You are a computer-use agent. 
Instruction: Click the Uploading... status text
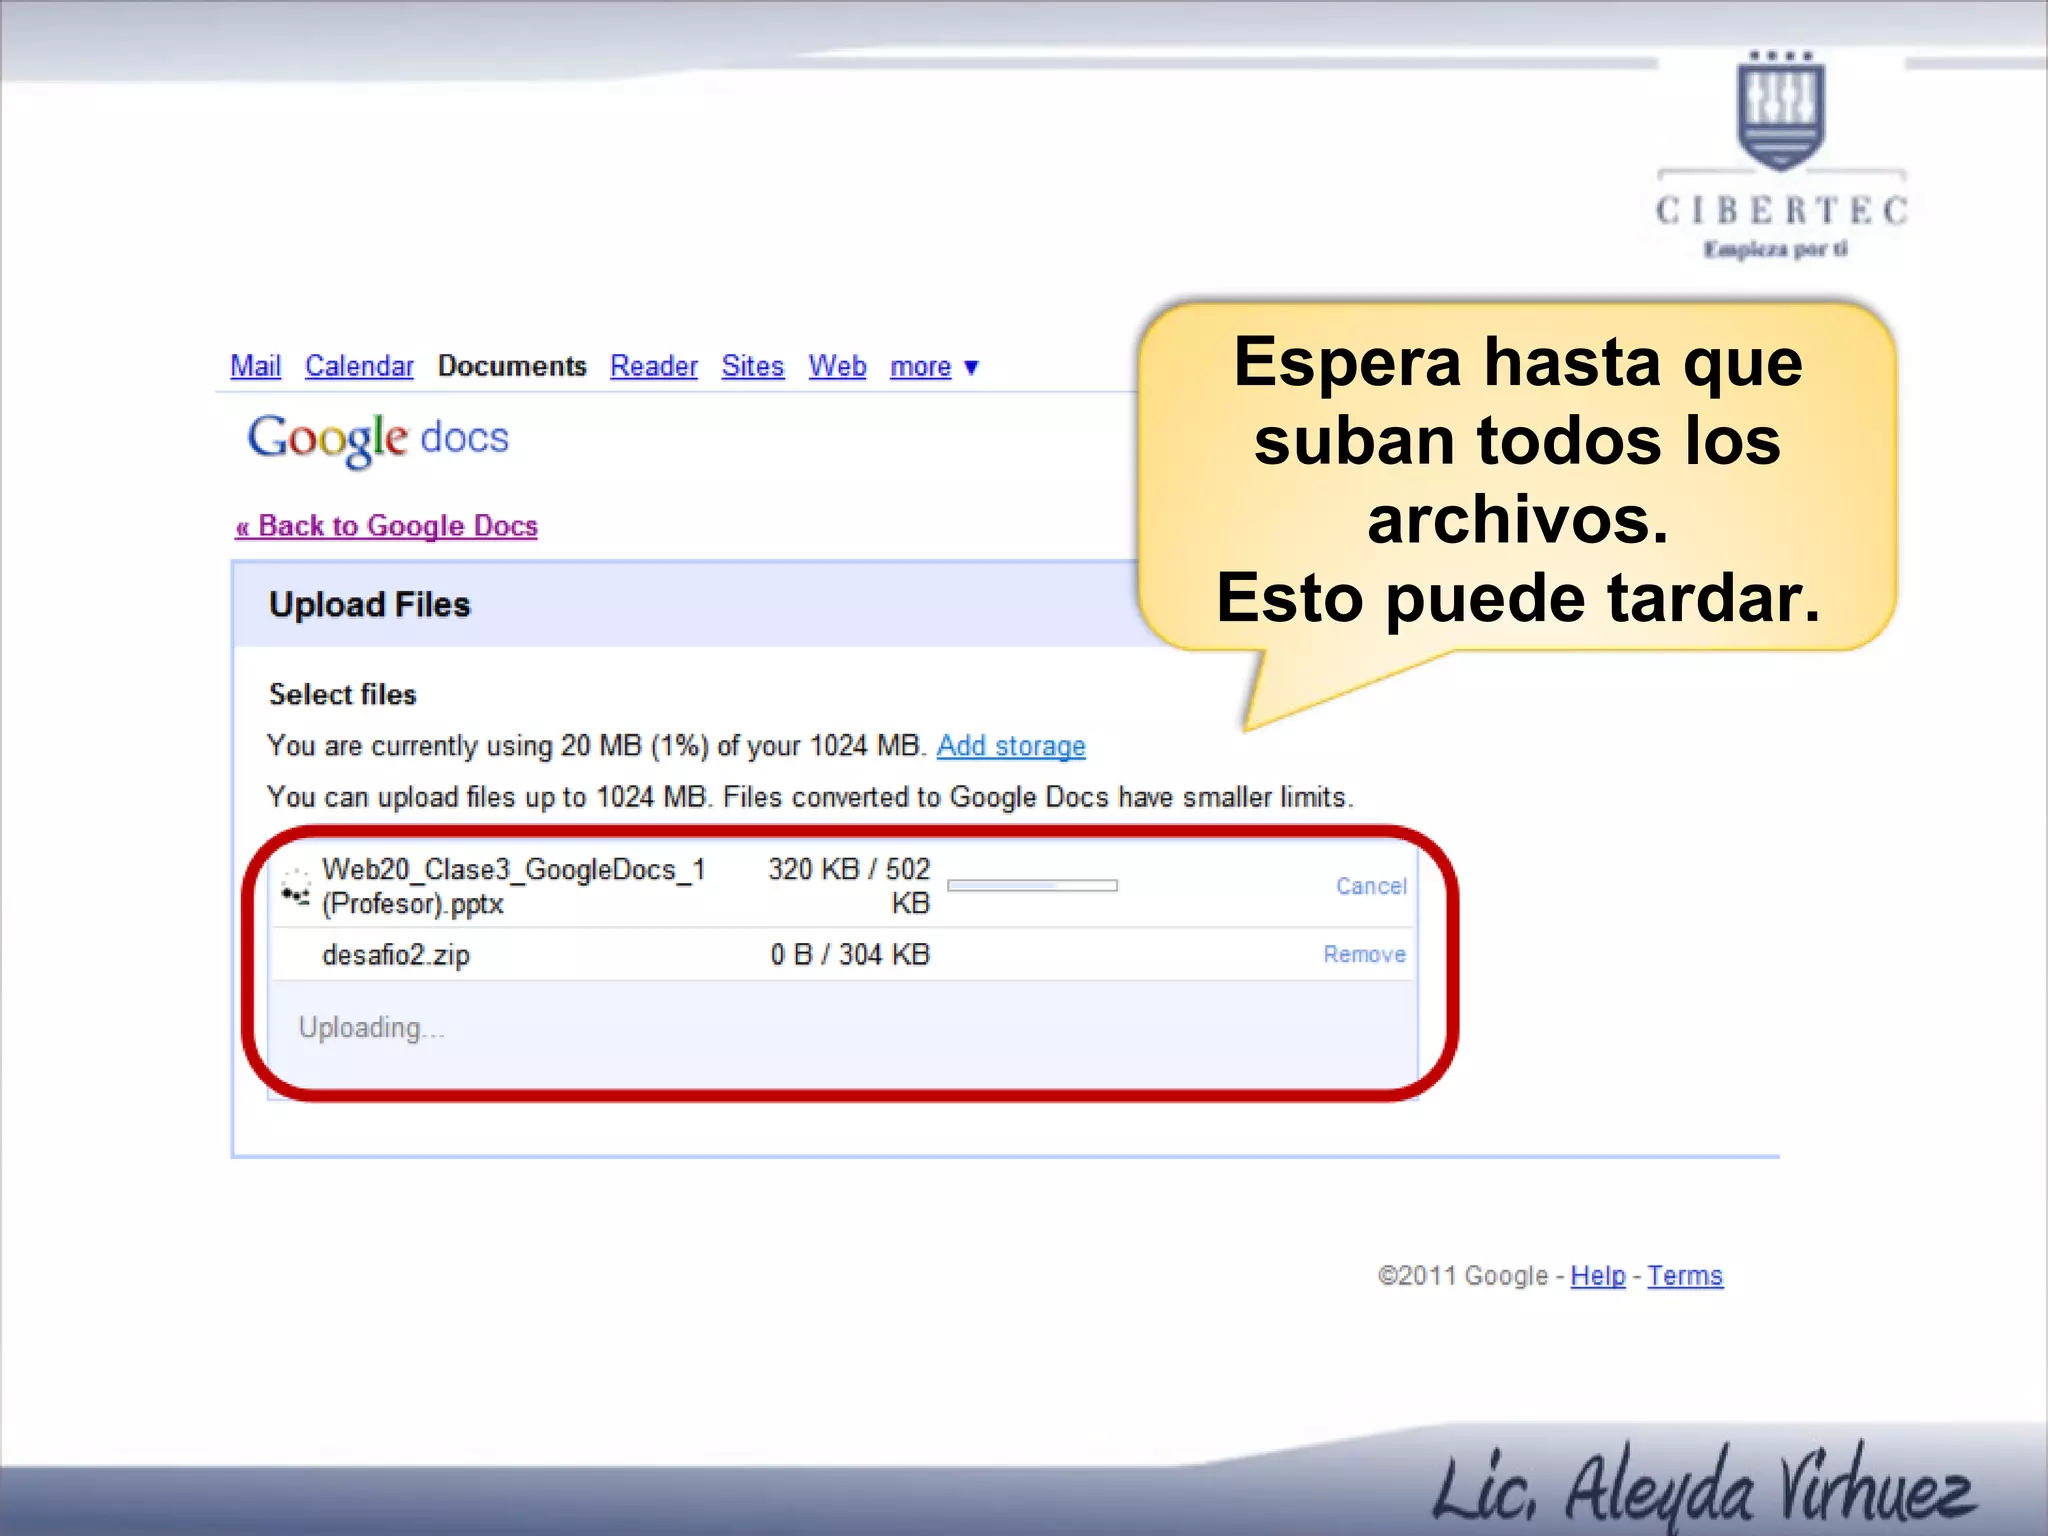pos(371,1028)
